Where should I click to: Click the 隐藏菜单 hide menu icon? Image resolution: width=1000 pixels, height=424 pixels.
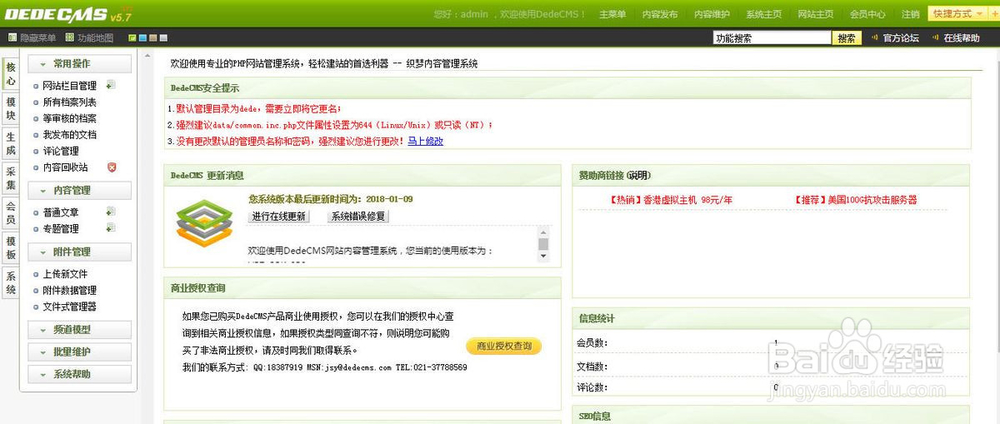pos(12,38)
